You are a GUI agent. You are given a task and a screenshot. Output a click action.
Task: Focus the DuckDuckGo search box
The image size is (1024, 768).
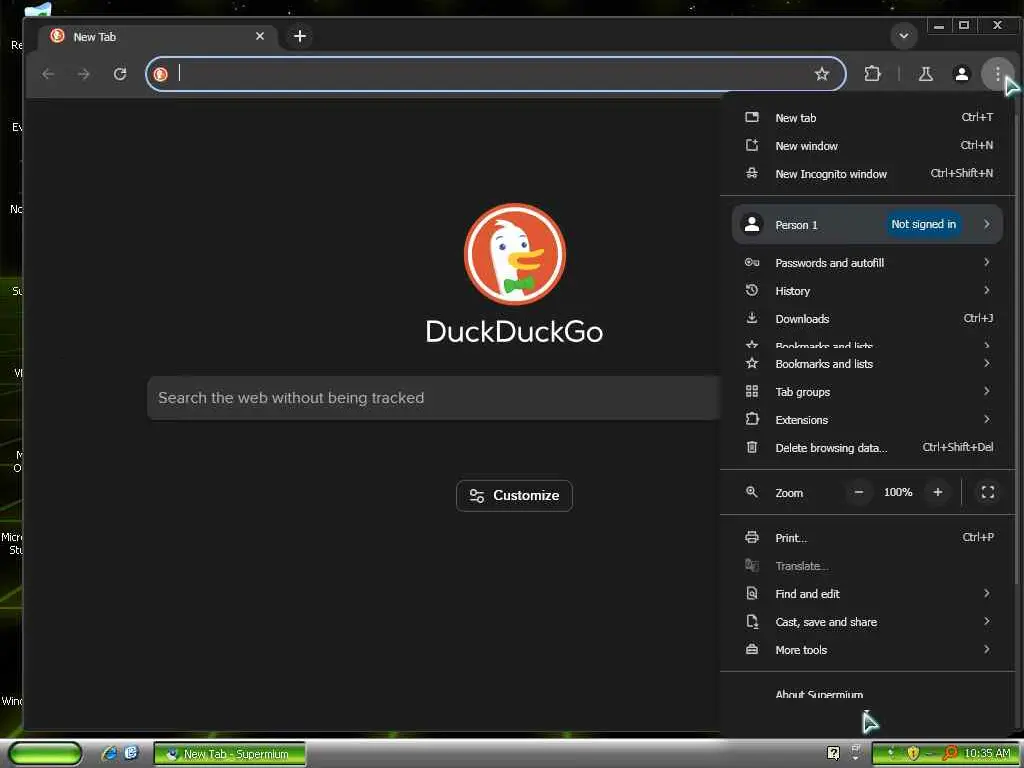tap(434, 398)
